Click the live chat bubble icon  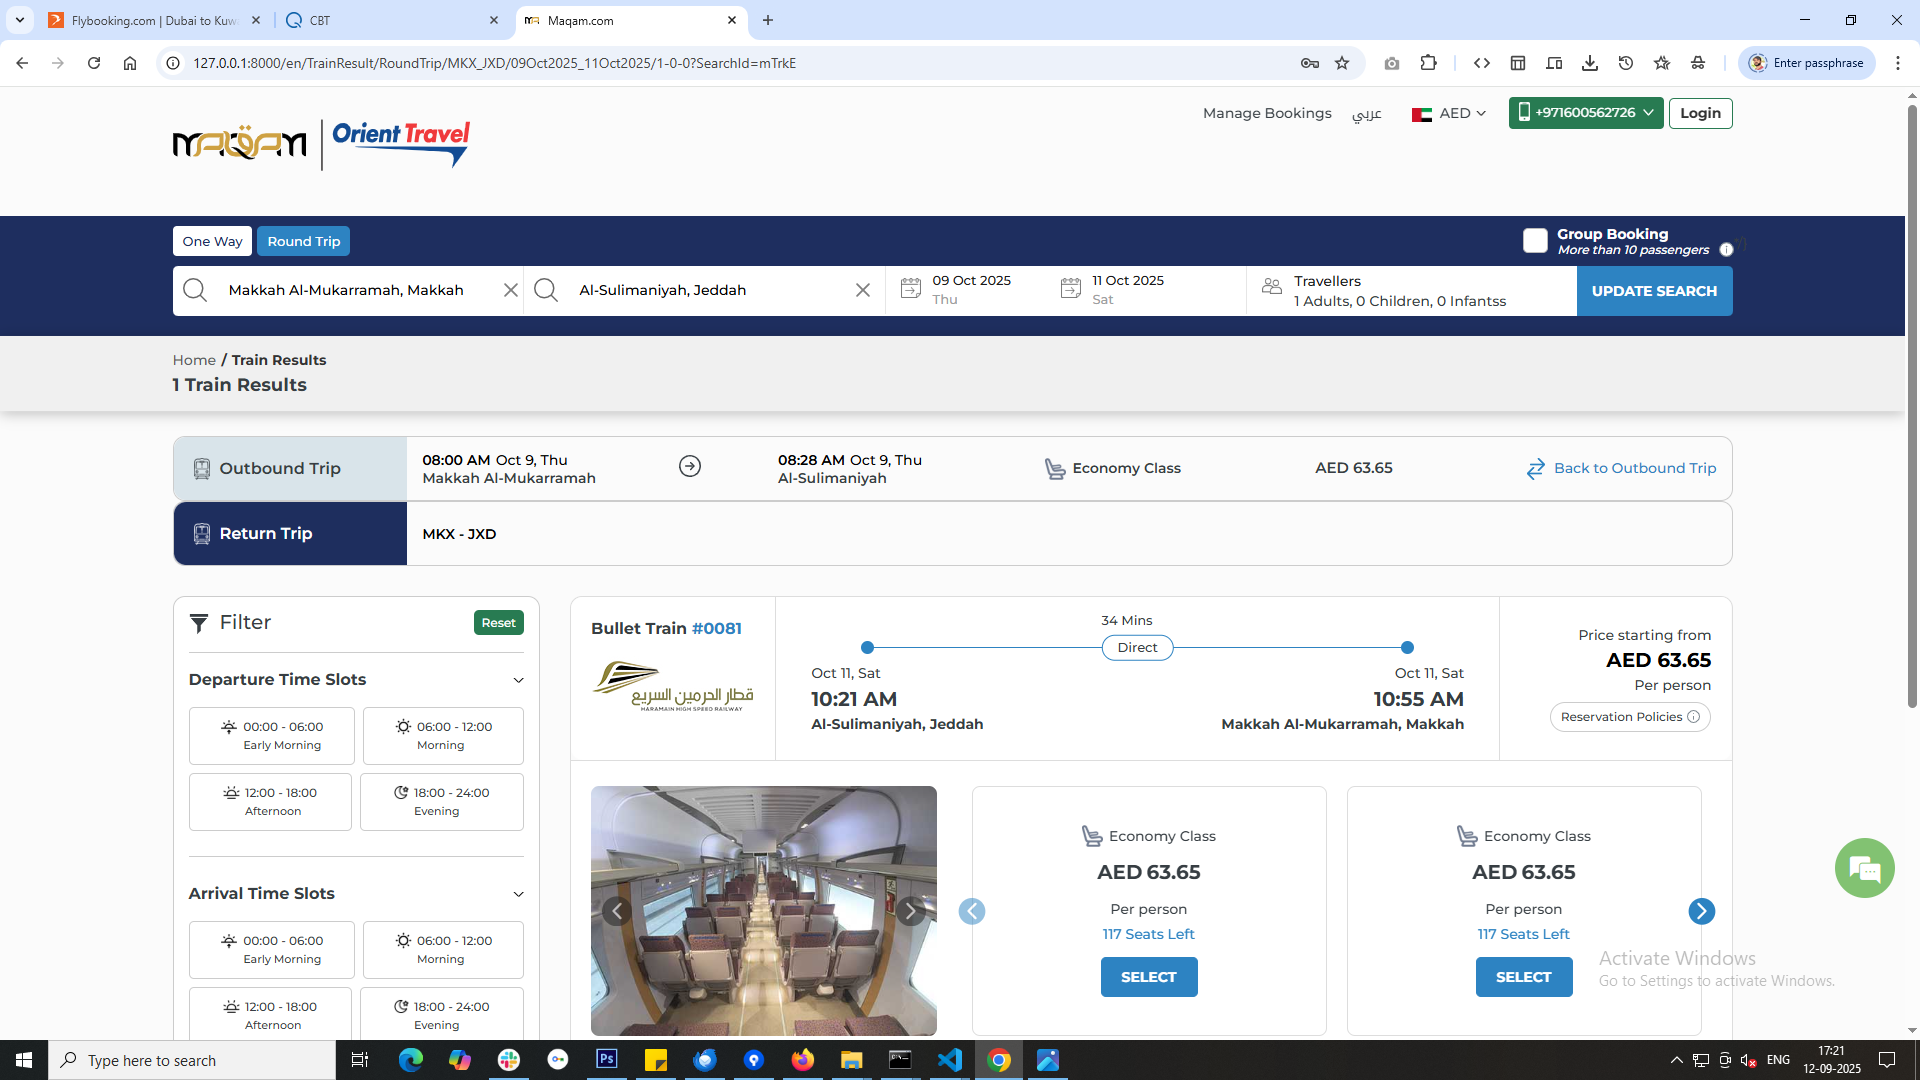click(1864, 868)
